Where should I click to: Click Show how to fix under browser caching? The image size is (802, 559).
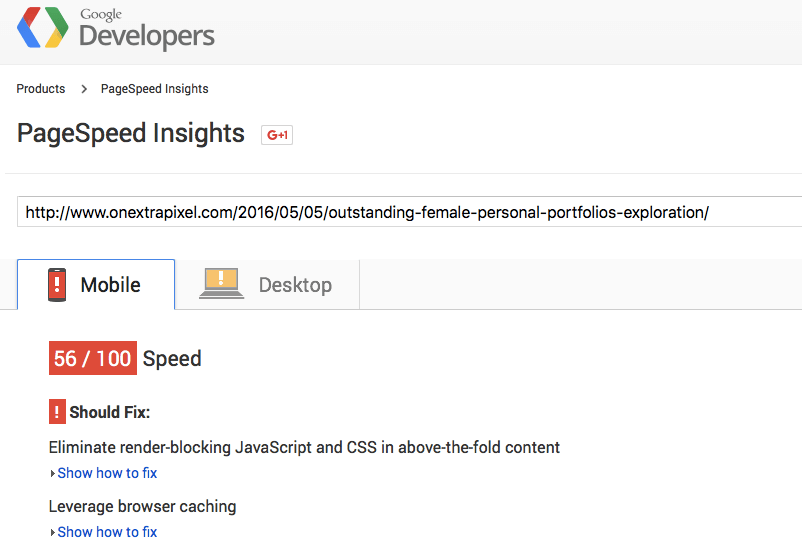pos(107,532)
